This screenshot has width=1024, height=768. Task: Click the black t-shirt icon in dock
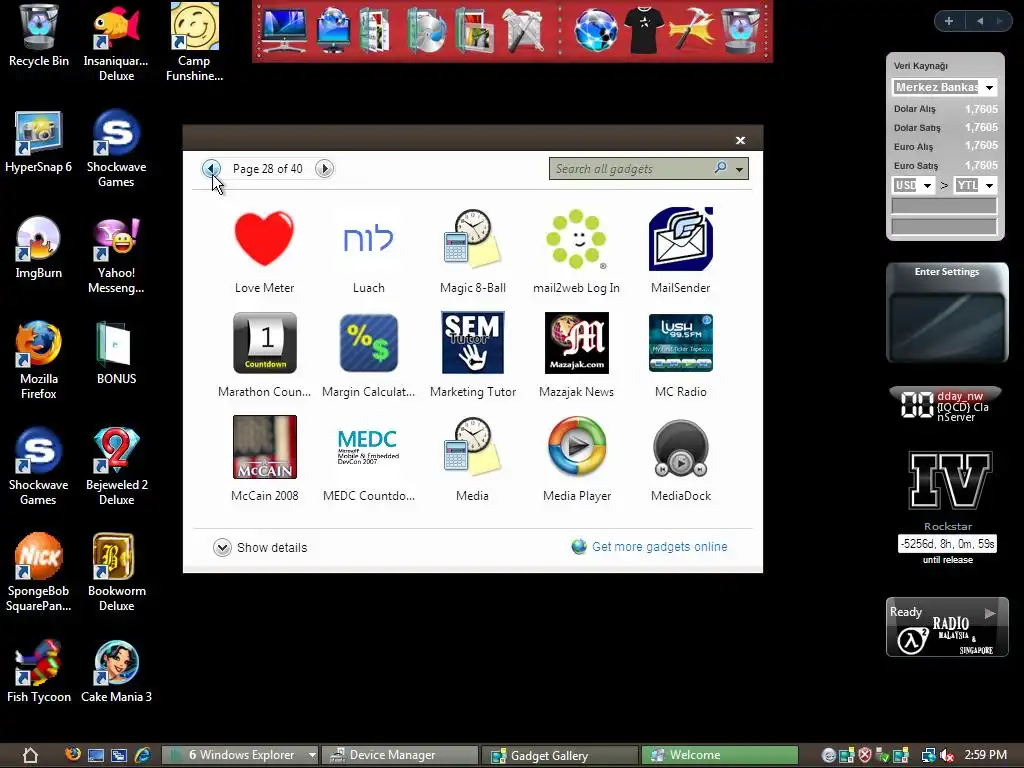644,29
